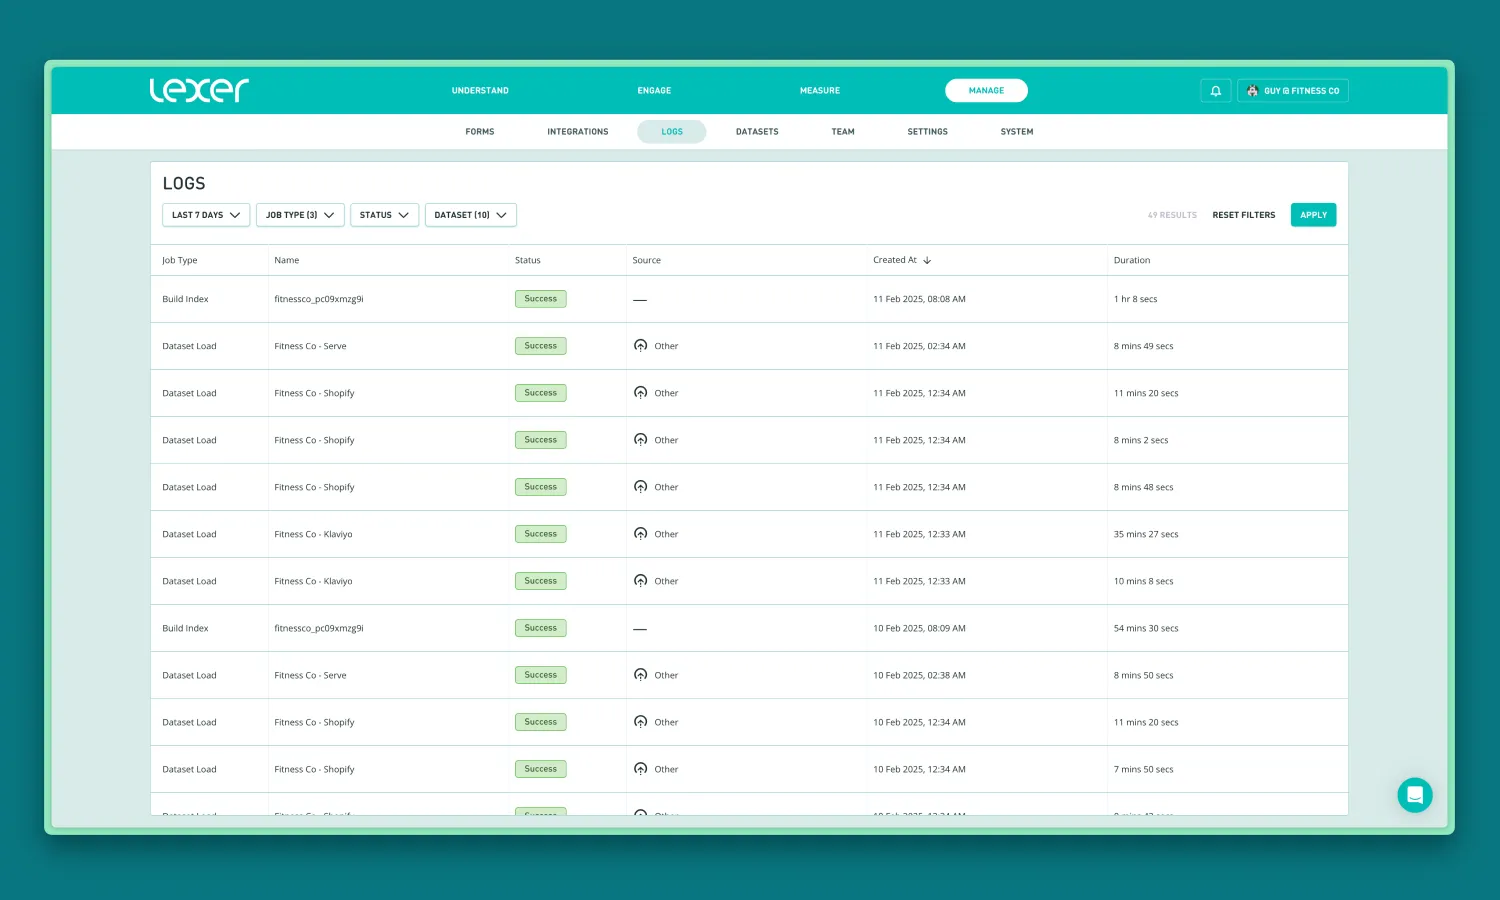Click source icon in 10 mins 8 secs row
The width and height of the screenshot is (1500, 900).
[x=641, y=581]
